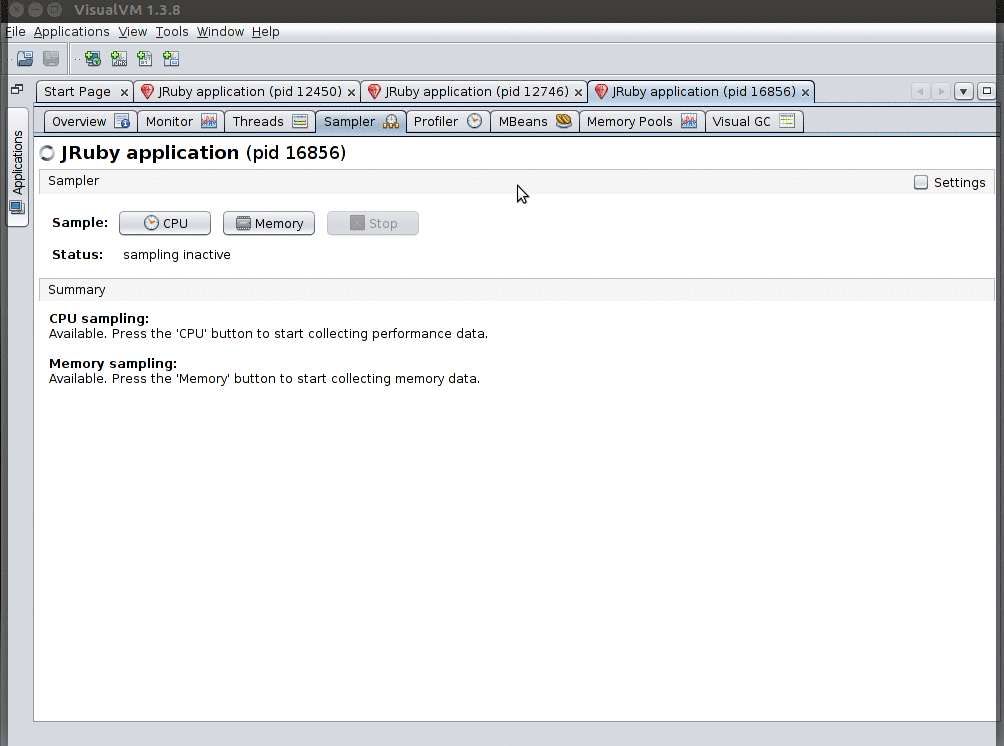Viewport: 1004px width, 746px height.
Task: Select the Sampler tab
Action: [360, 121]
